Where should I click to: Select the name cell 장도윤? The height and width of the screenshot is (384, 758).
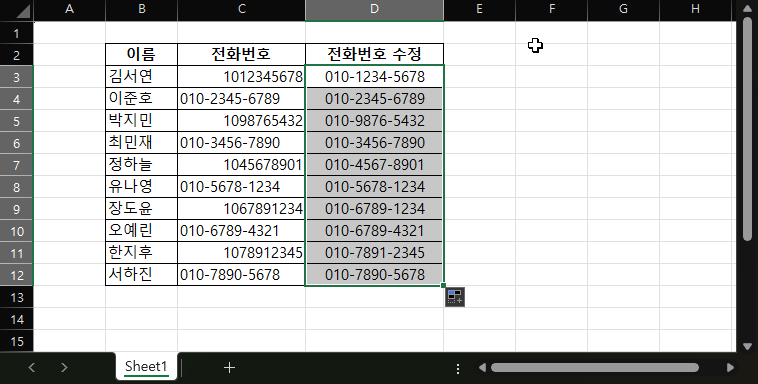click(x=142, y=208)
